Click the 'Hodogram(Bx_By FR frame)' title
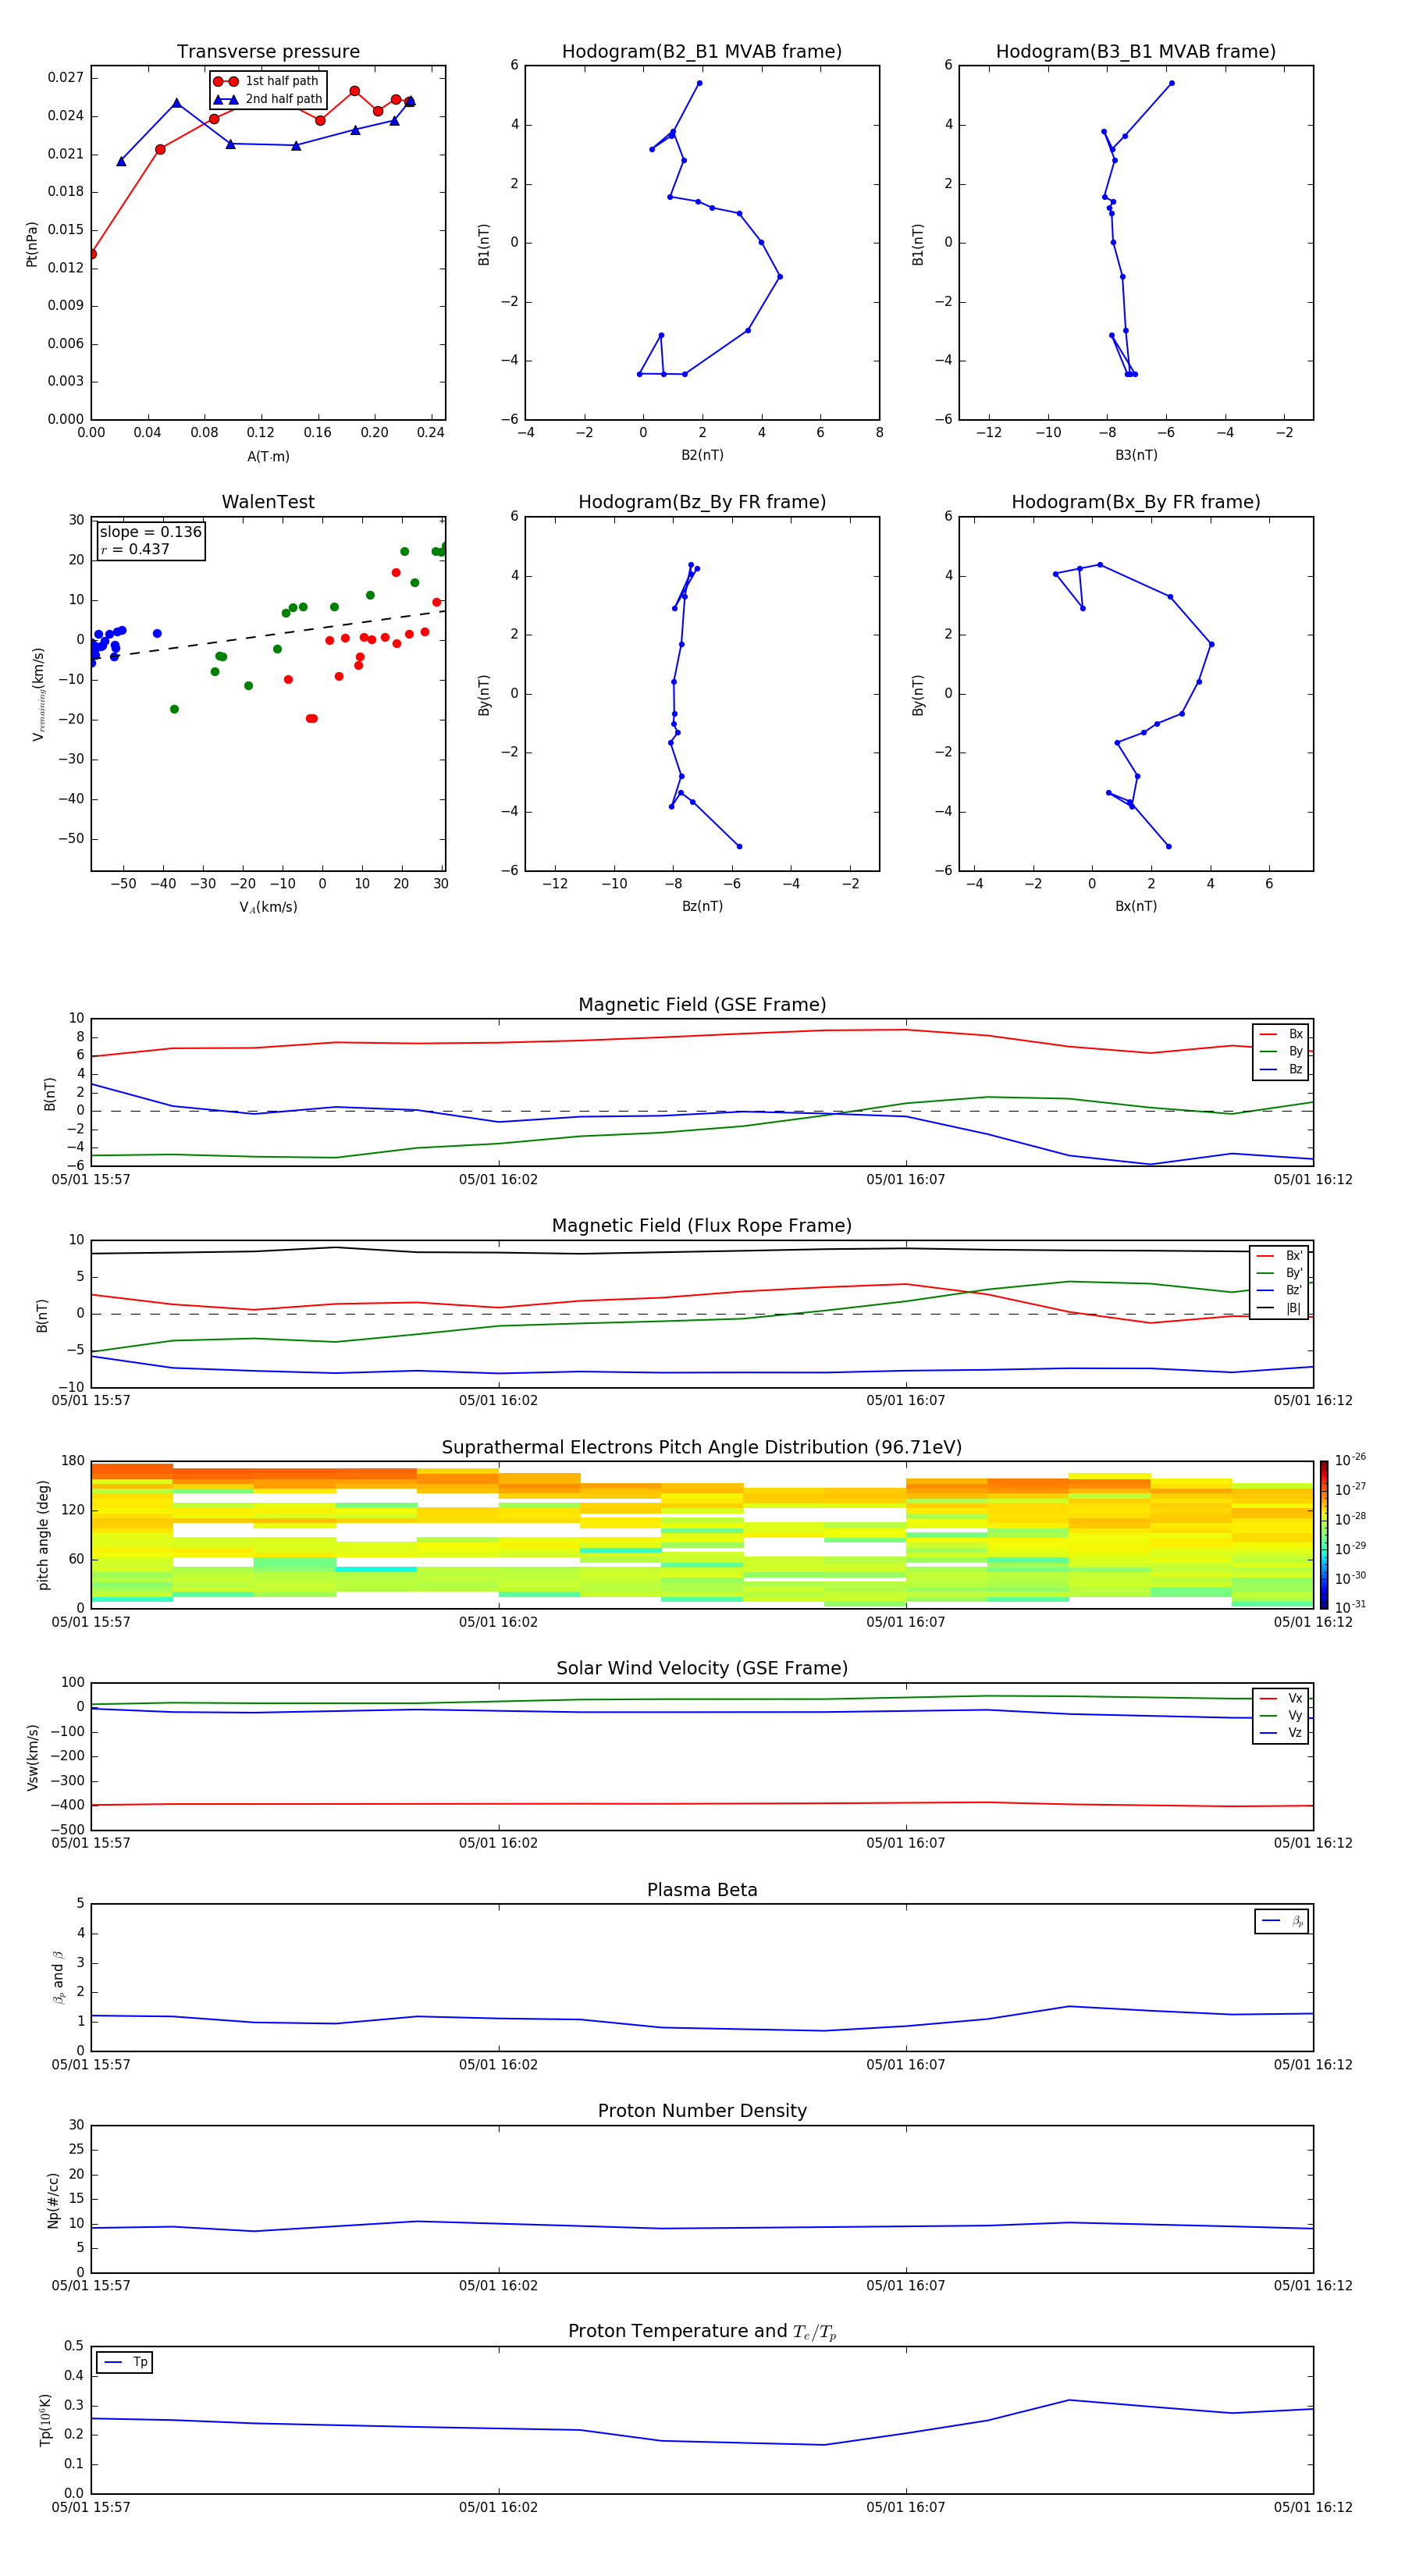 (x=1136, y=502)
